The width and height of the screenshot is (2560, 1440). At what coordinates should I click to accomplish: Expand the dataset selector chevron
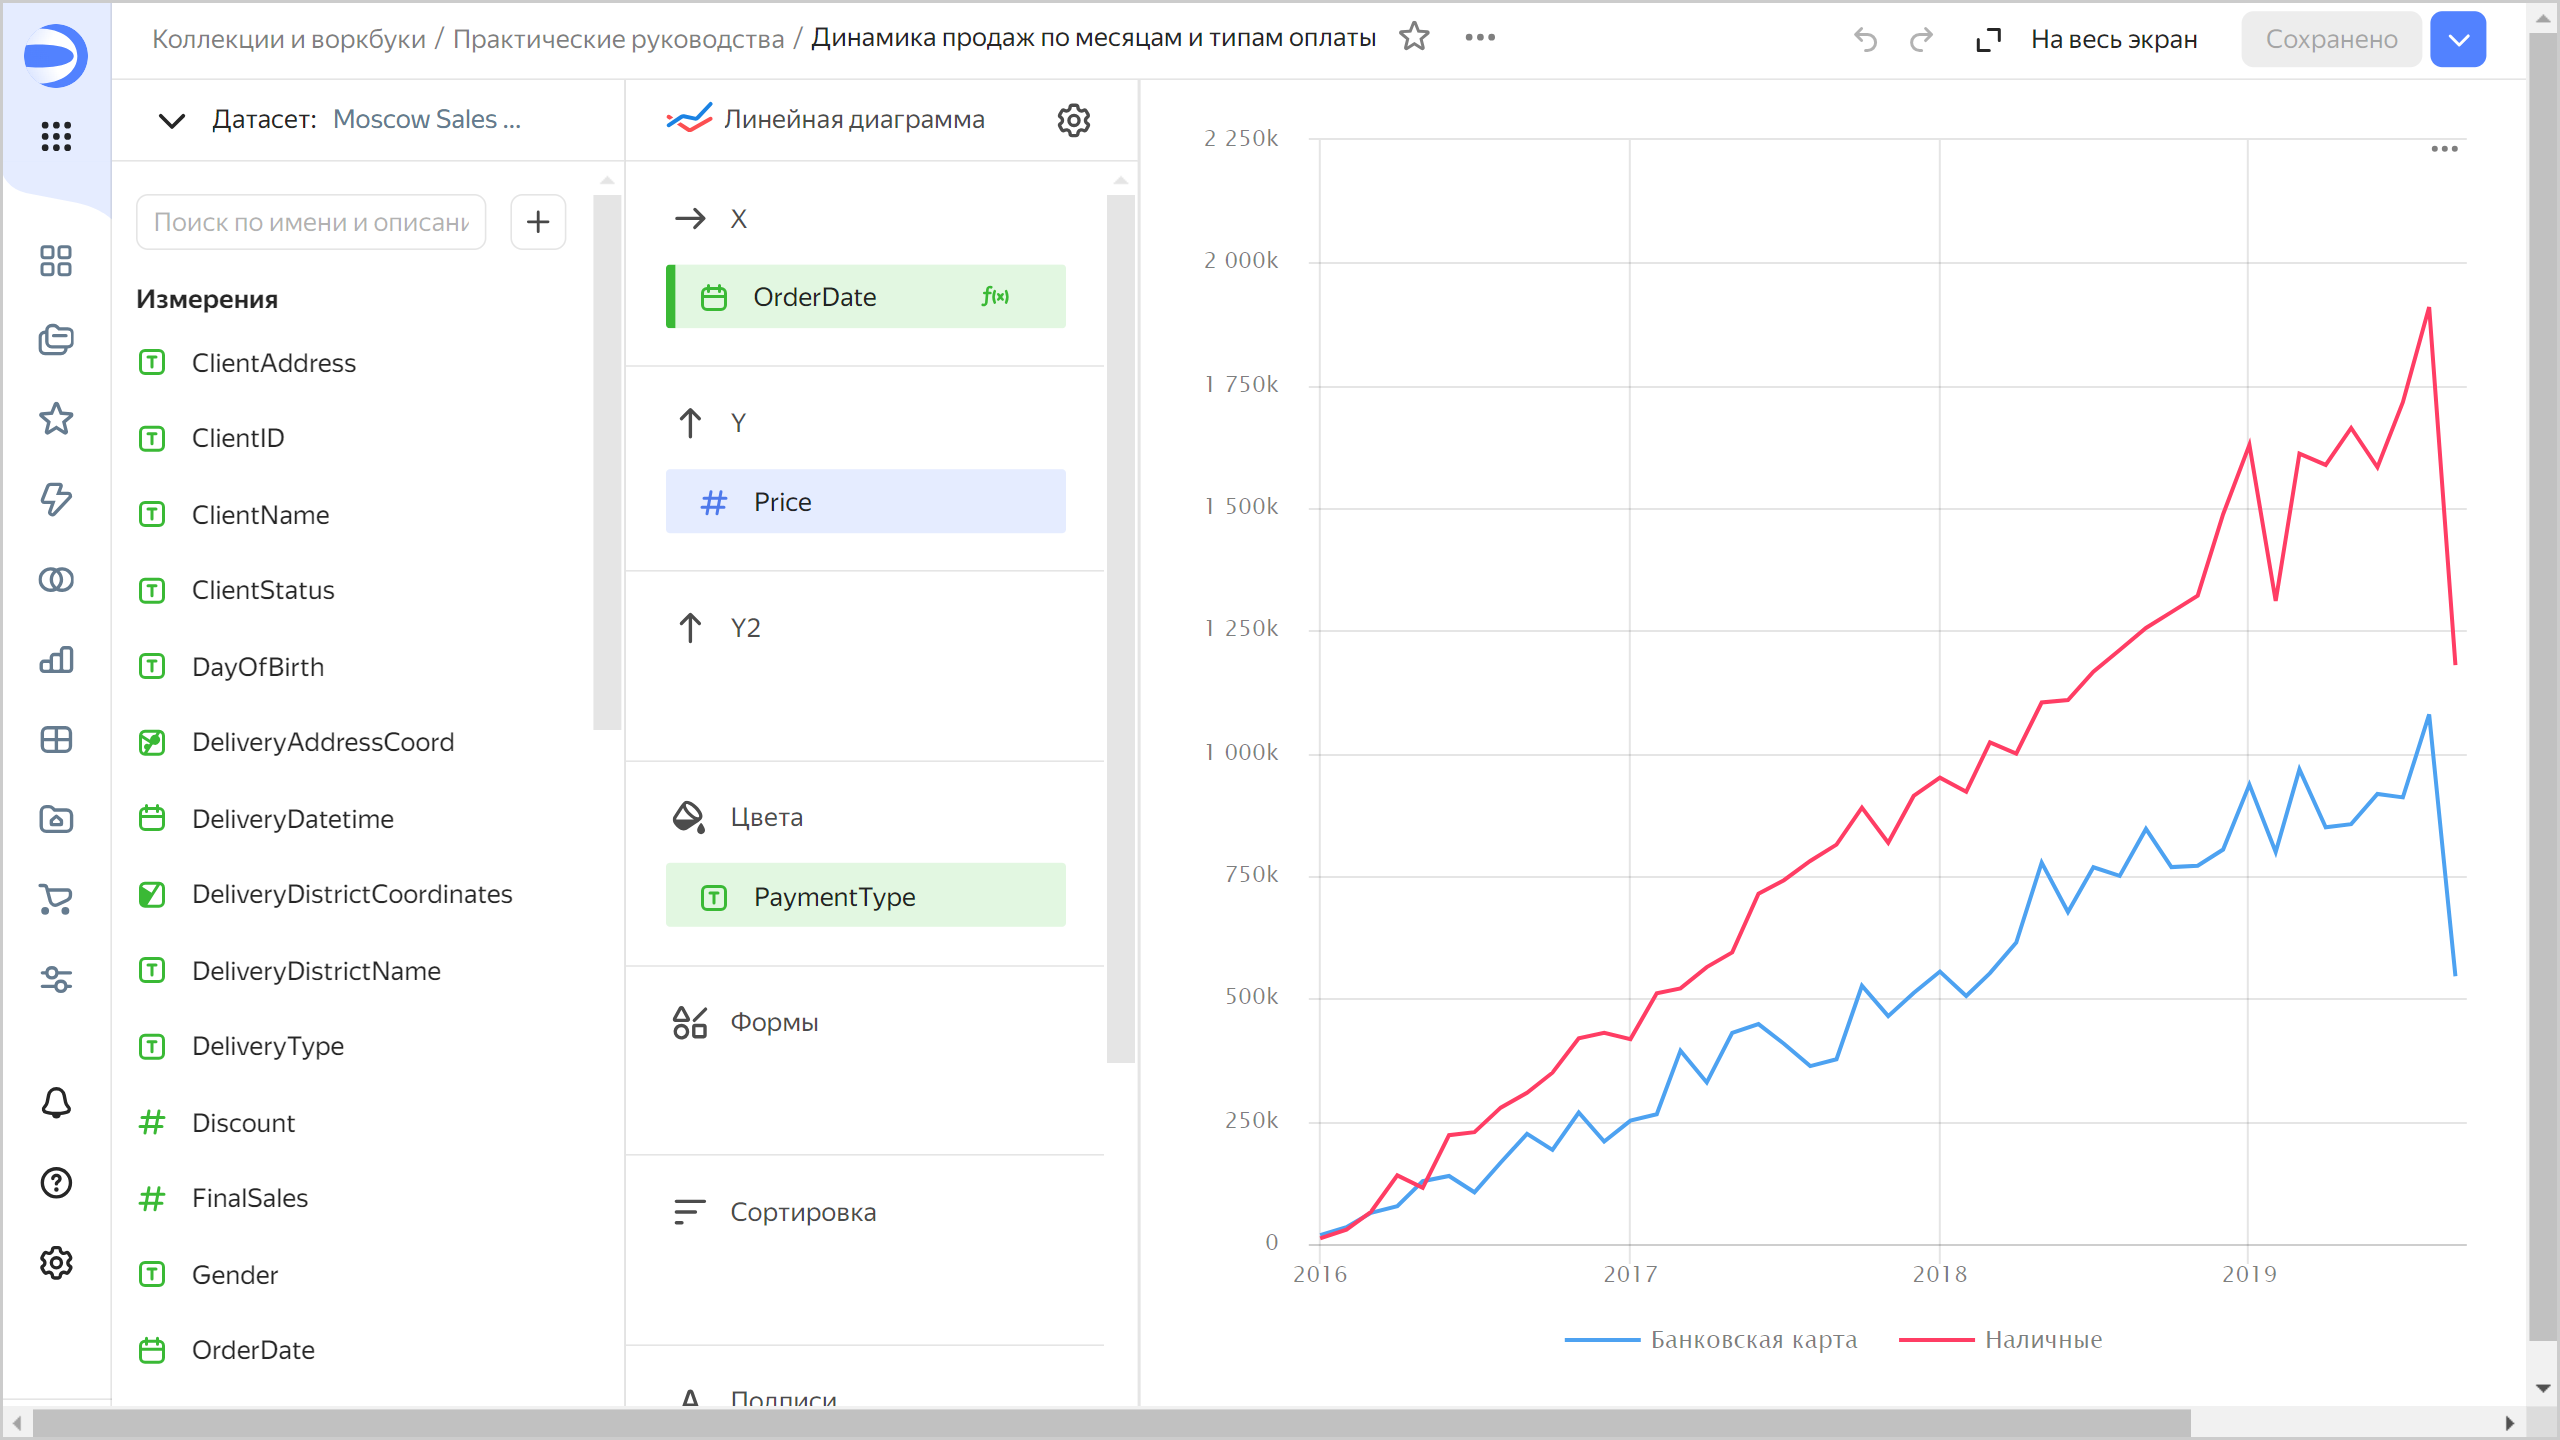(x=172, y=120)
